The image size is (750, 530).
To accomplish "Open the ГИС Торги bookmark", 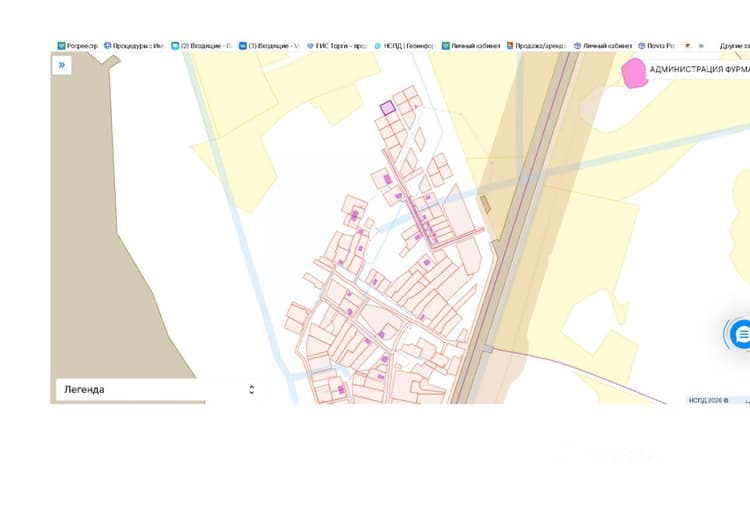I will pyautogui.click(x=337, y=46).
